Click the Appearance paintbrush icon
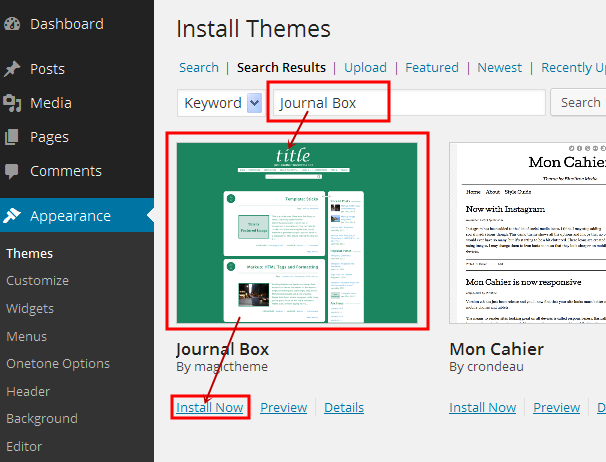The width and height of the screenshot is (606, 462). tap(12, 215)
